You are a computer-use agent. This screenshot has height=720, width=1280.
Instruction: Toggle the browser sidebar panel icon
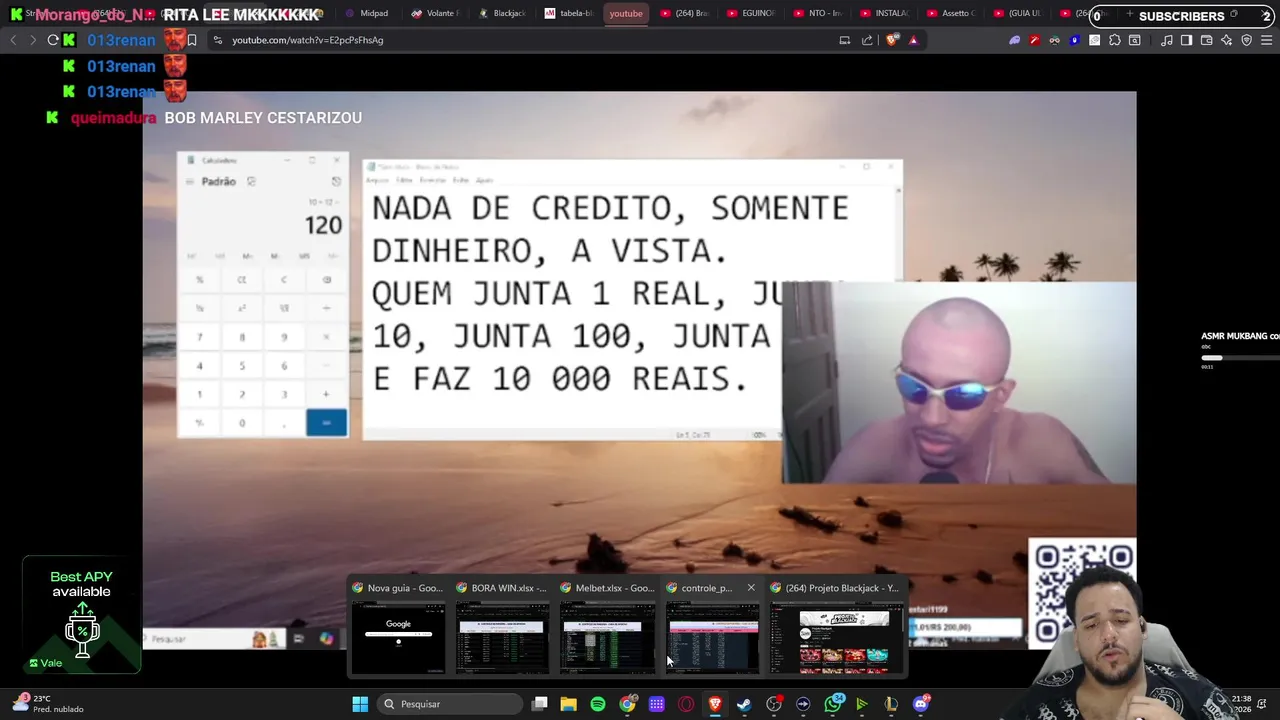pyautogui.click(x=1186, y=40)
